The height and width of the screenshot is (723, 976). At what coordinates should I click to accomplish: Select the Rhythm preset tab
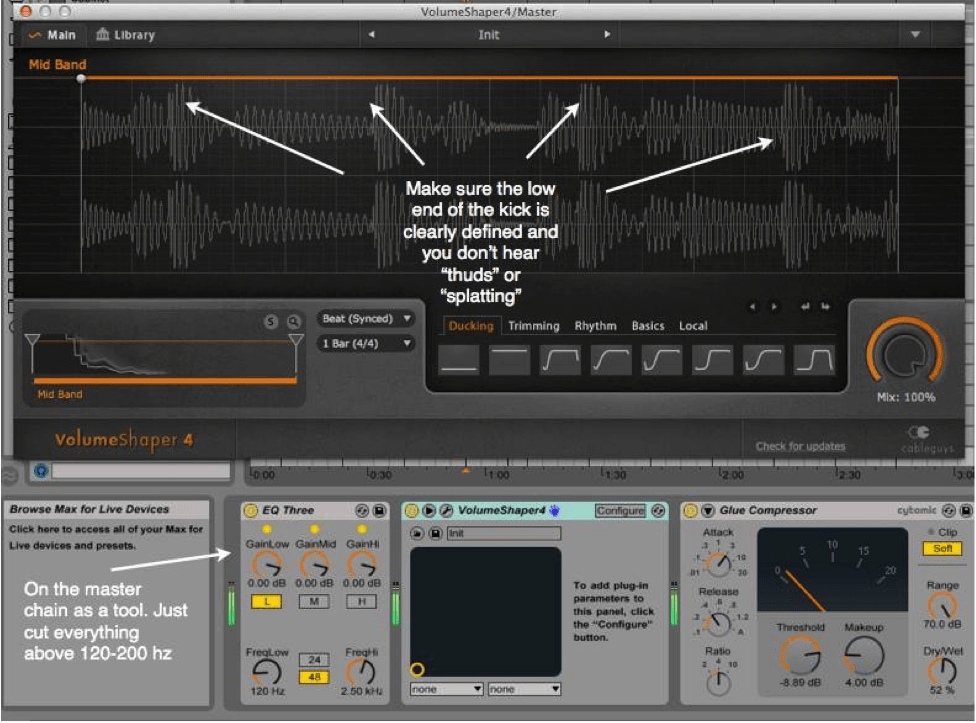point(595,326)
